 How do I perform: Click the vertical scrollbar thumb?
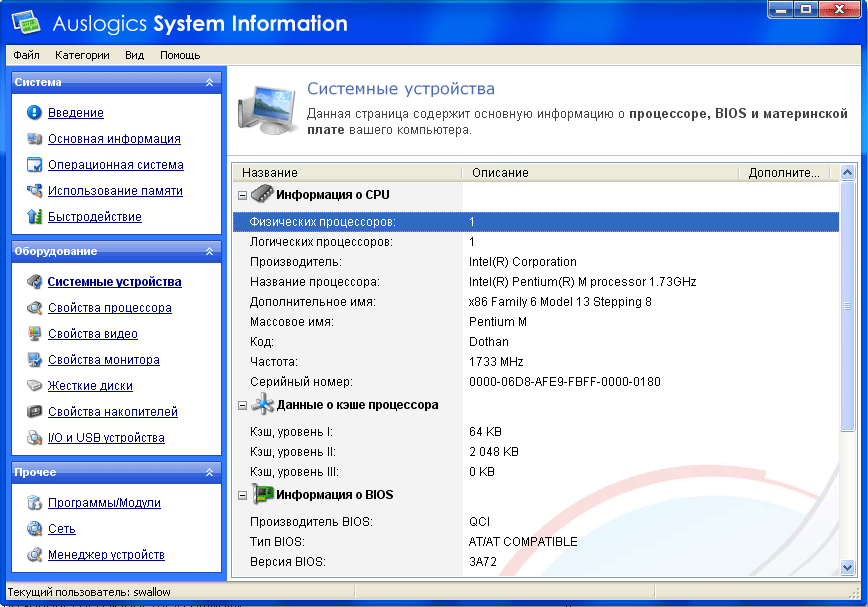click(847, 306)
